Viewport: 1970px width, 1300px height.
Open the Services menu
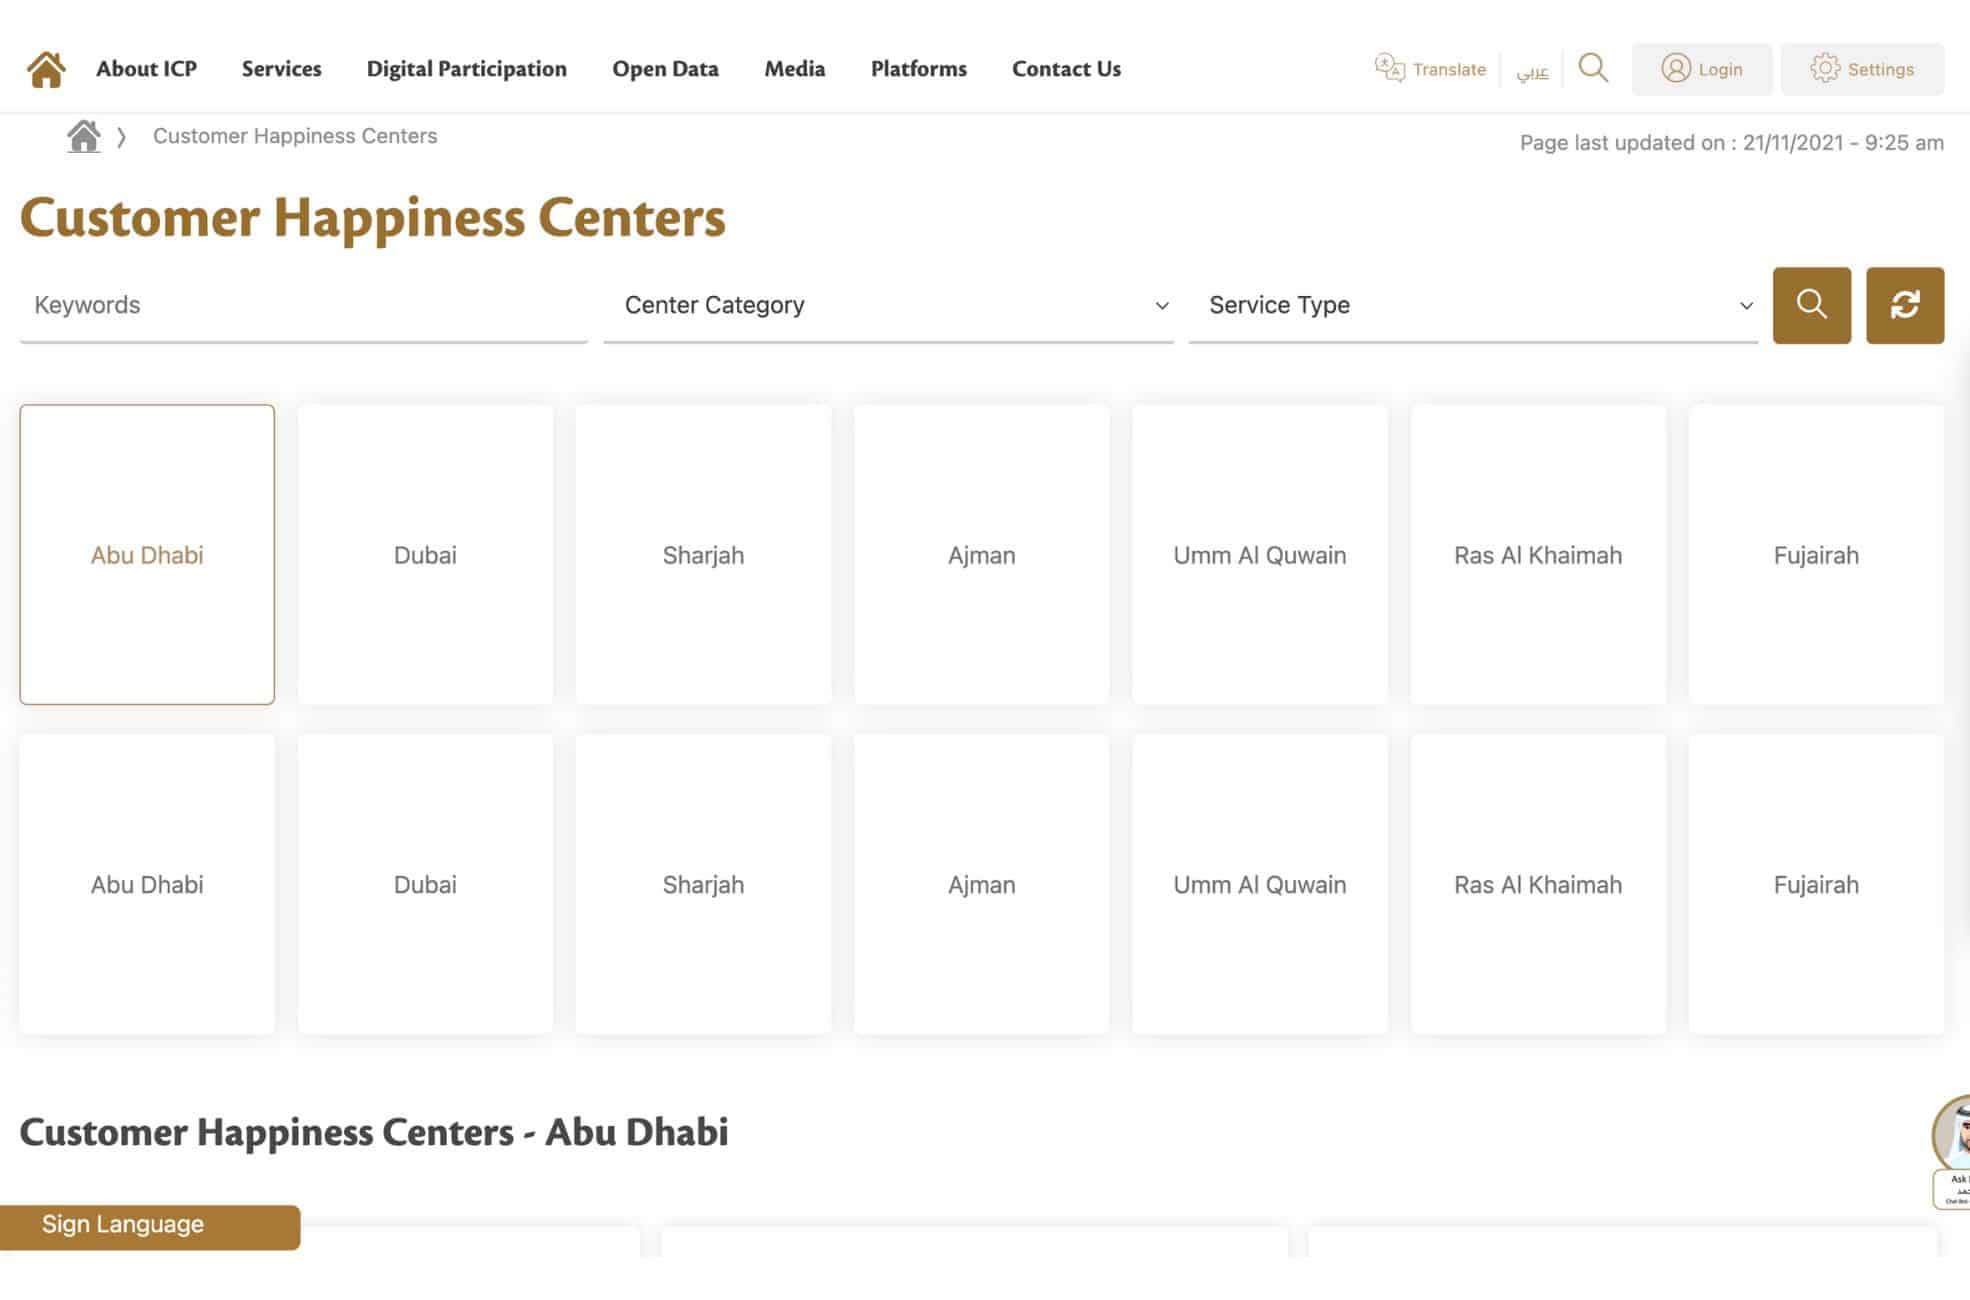[281, 69]
